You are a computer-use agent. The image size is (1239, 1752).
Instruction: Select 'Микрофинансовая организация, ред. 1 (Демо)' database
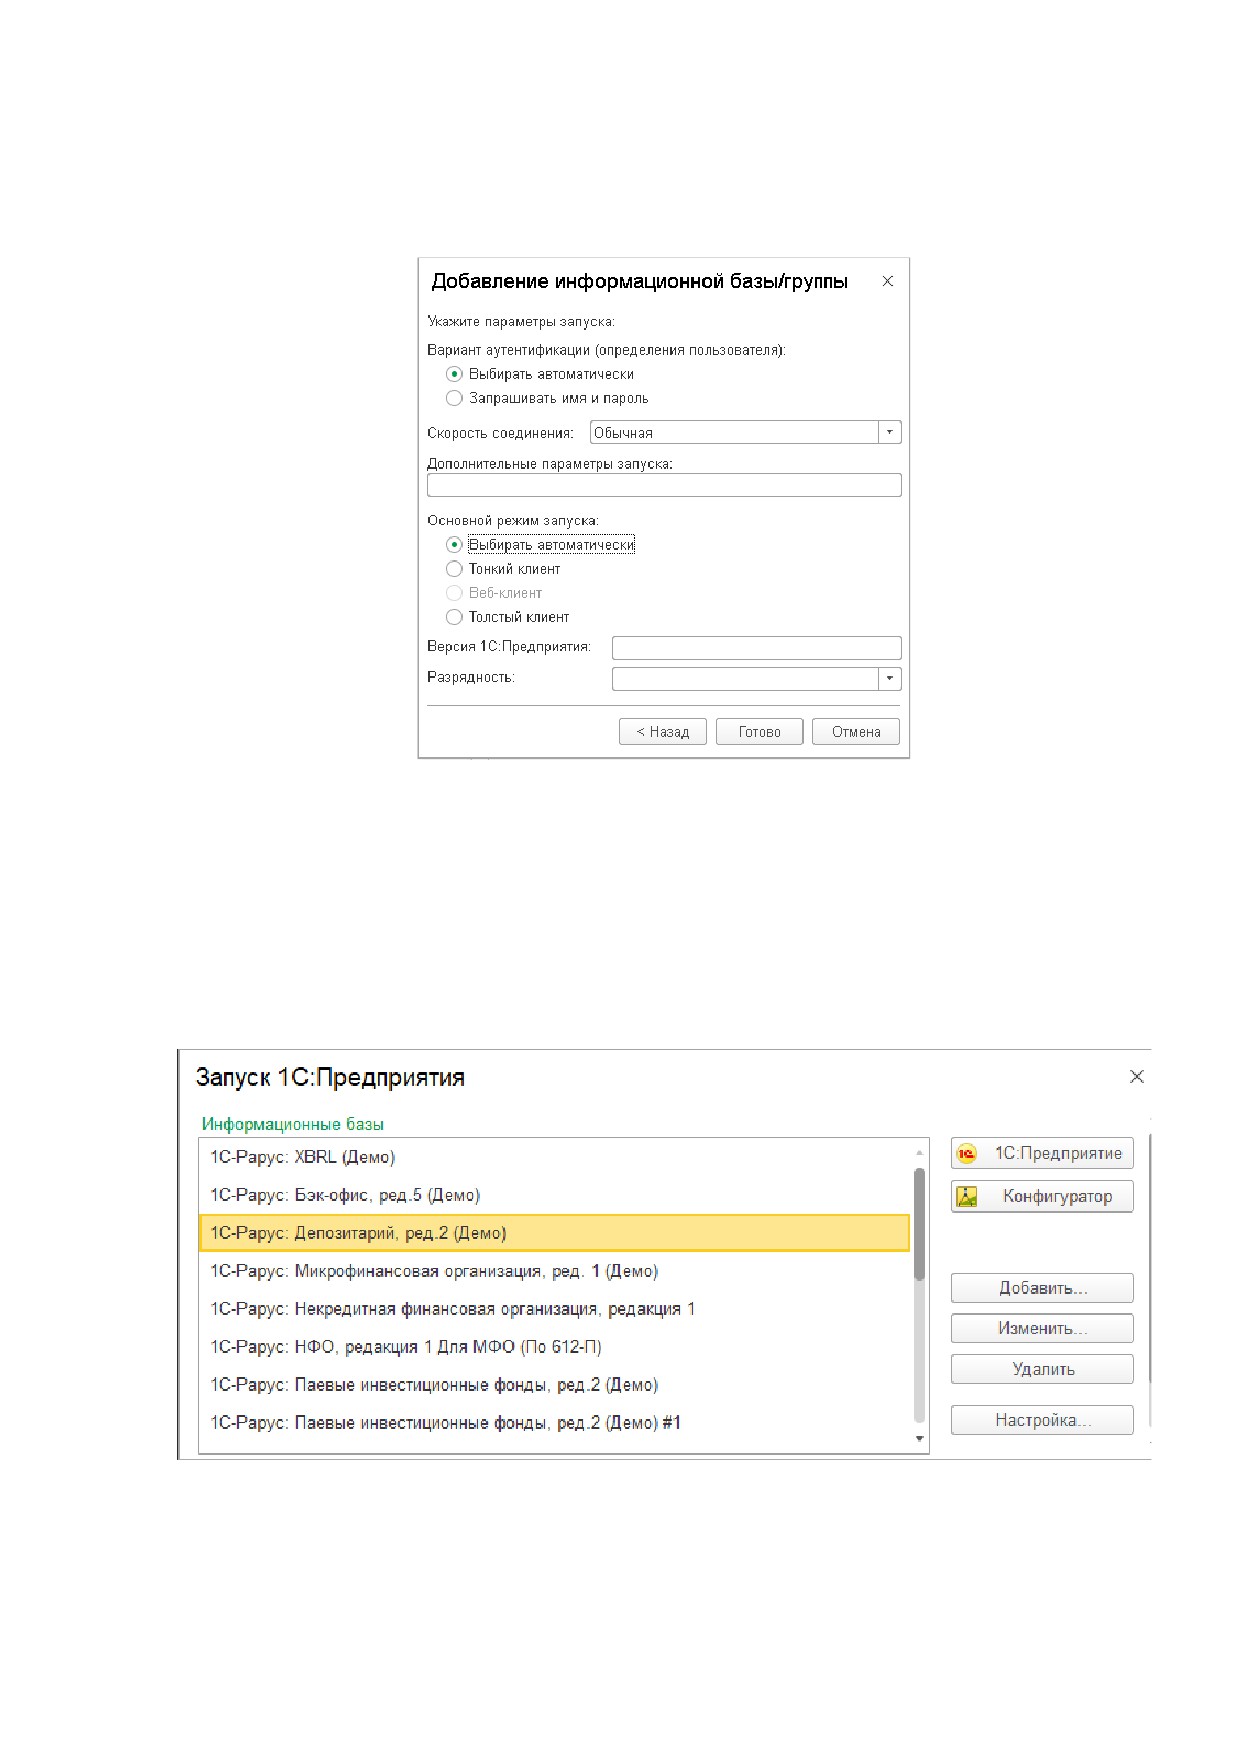[555, 1271]
